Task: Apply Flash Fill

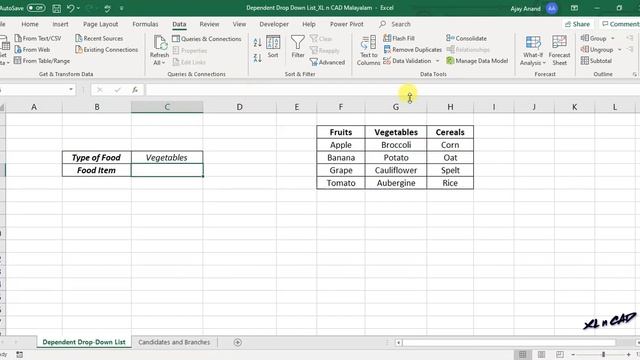Action: point(399,38)
